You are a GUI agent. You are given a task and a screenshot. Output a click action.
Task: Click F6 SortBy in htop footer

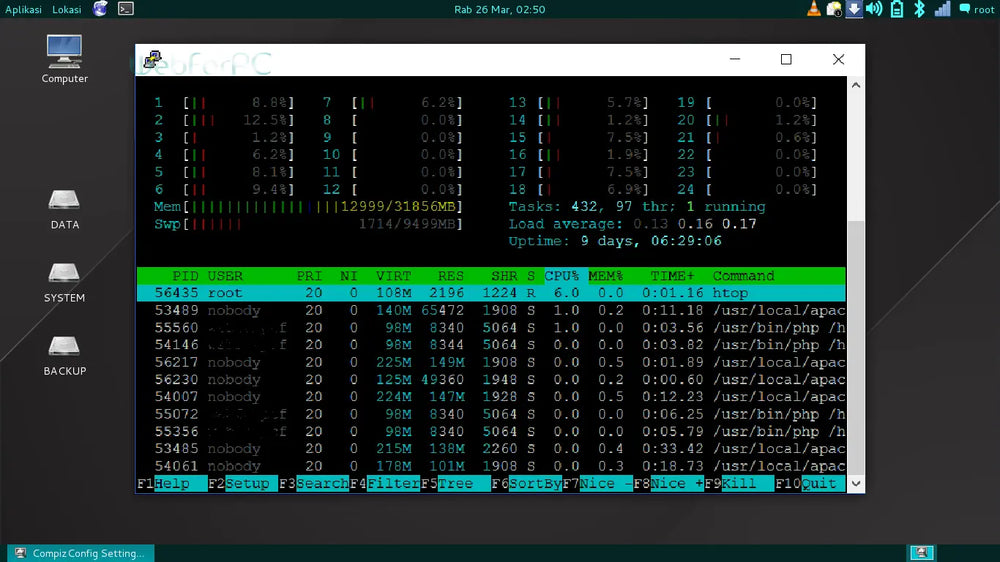526,484
